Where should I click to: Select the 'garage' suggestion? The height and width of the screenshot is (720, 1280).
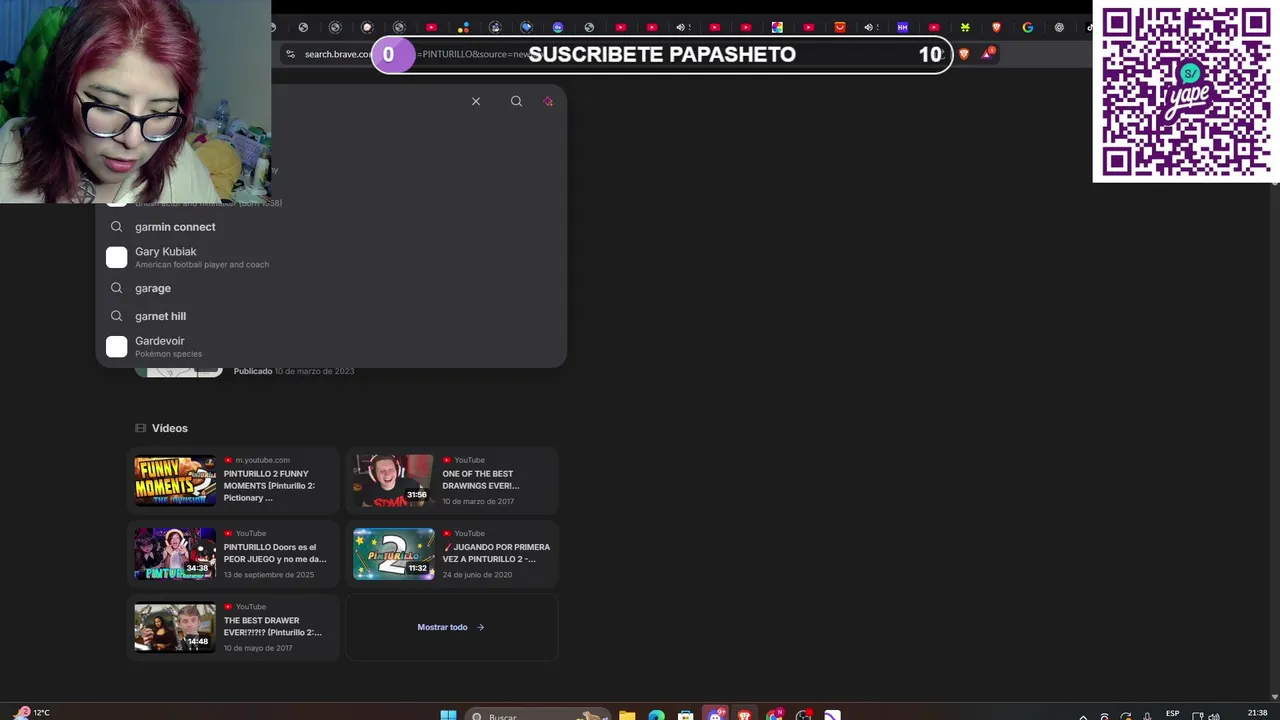331,288
